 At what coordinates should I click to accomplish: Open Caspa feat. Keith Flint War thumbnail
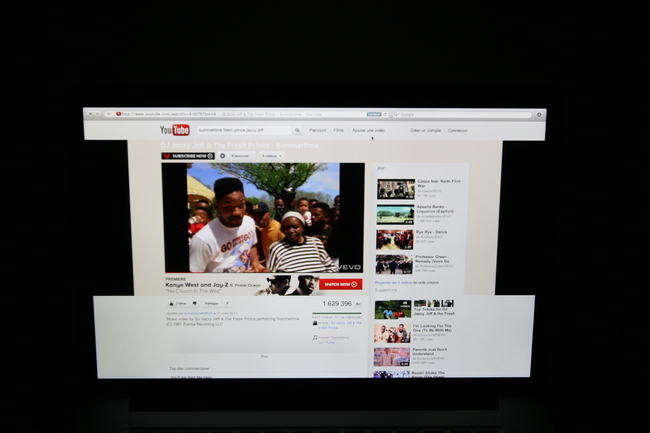(396, 189)
